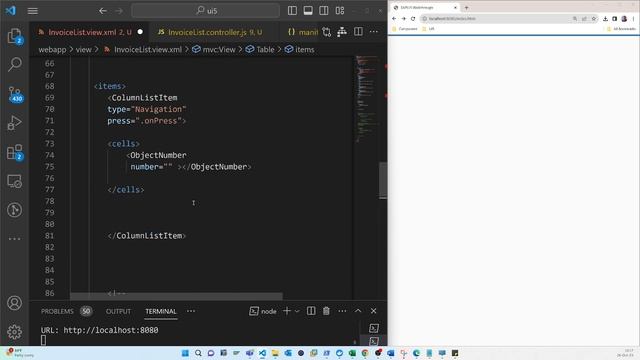The height and width of the screenshot is (360, 640).
Task: Split the editor to the right
Action: tap(358, 32)
